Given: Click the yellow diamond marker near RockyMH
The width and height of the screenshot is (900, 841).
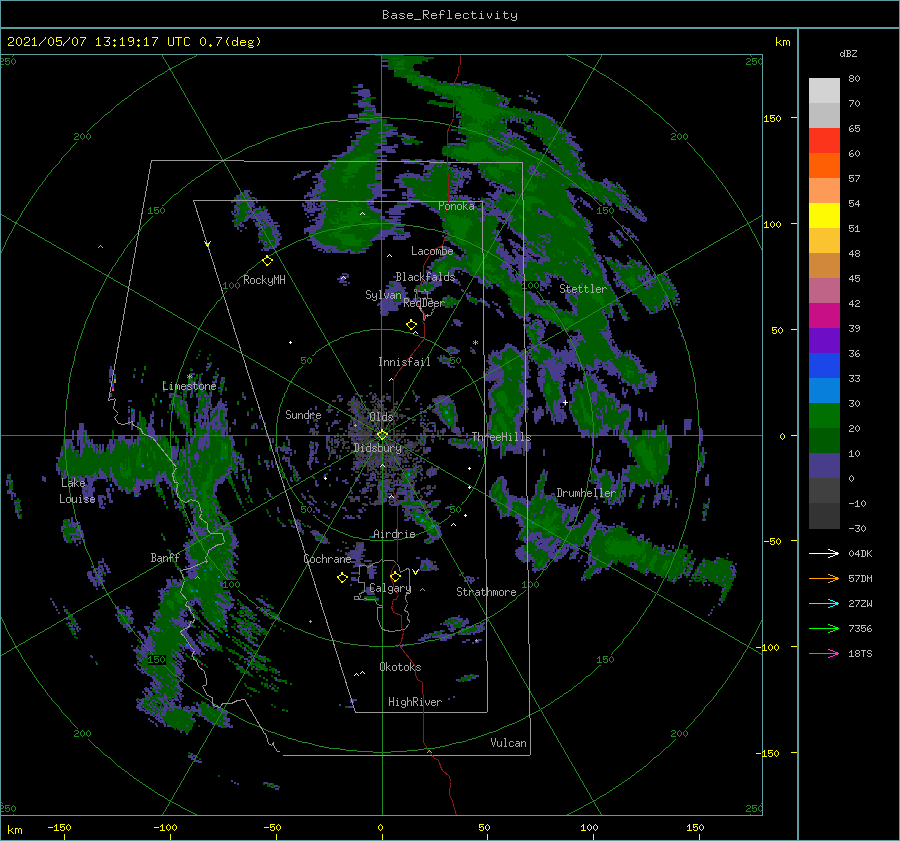Looking at the screenshot, I should pyautogui.click(x=267, y=261).
